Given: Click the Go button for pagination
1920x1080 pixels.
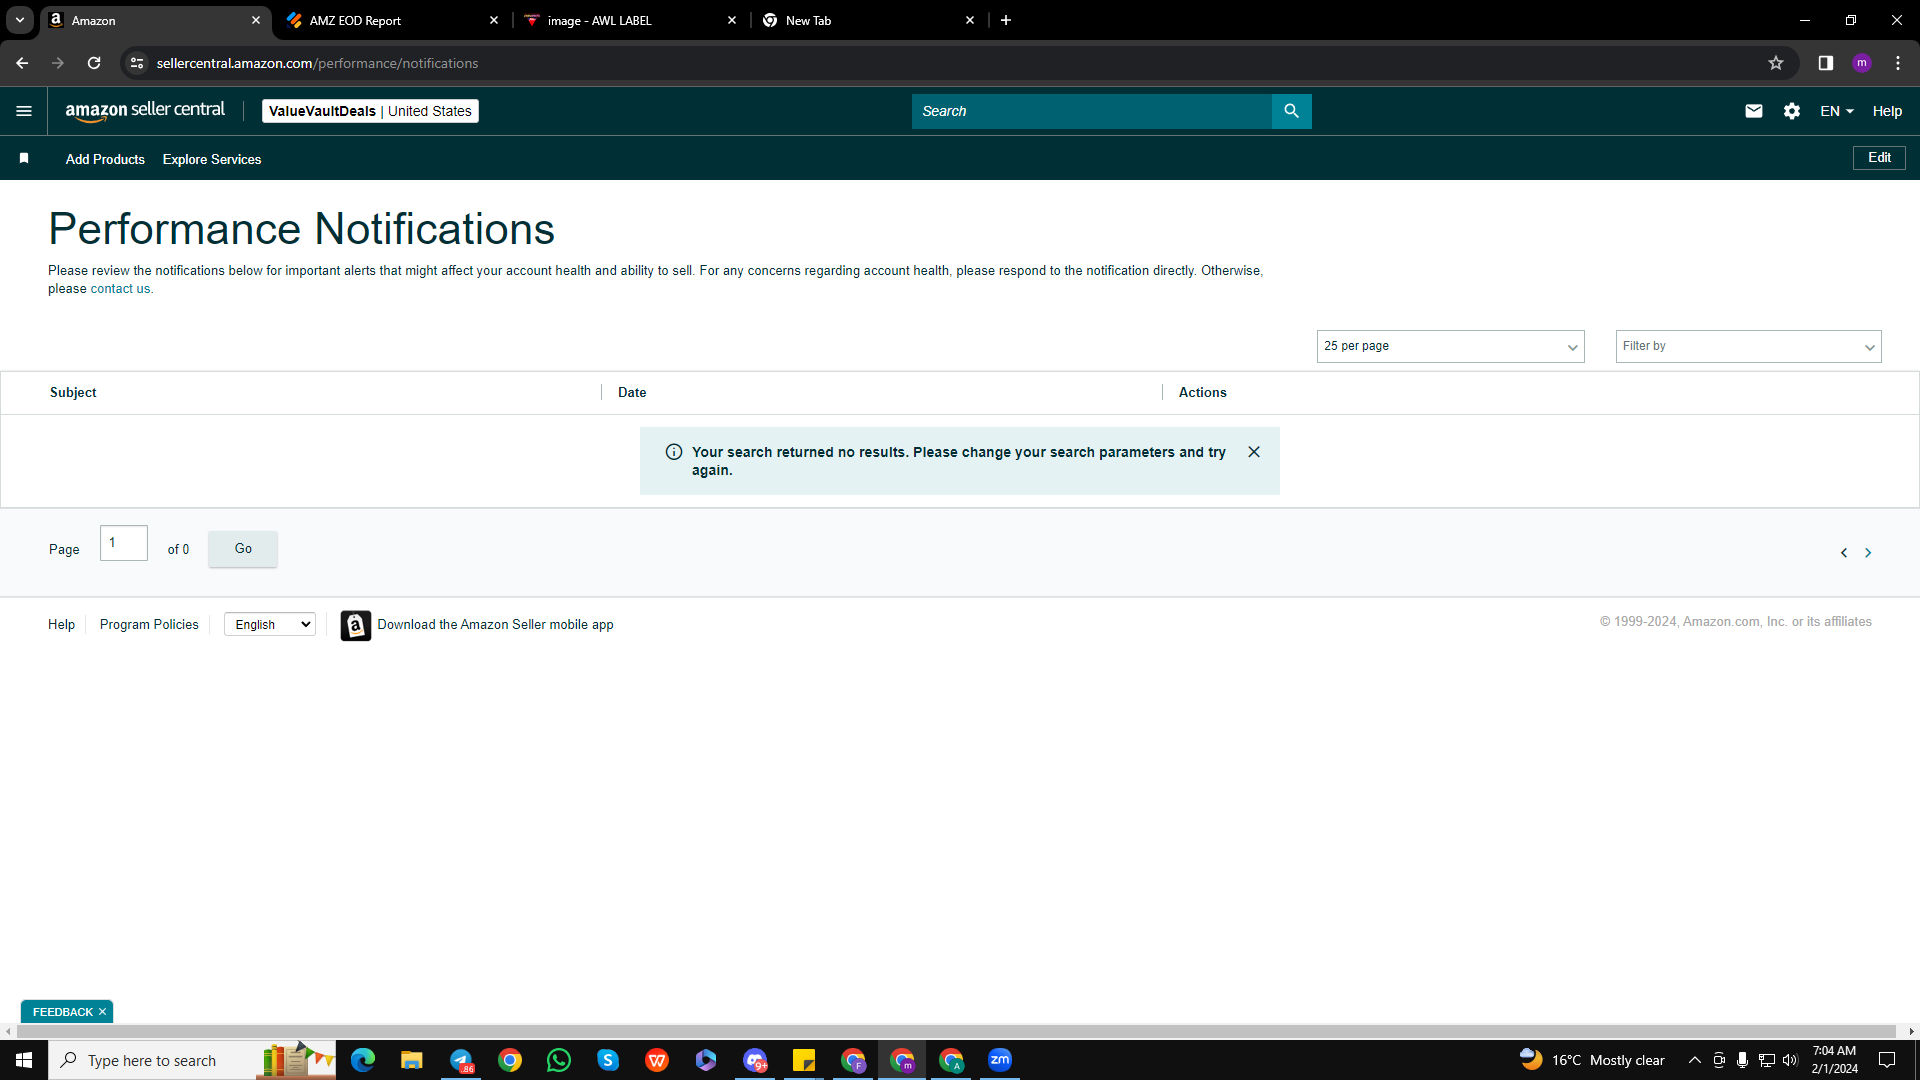Looking at the screenshot, I should pos(243,549).
